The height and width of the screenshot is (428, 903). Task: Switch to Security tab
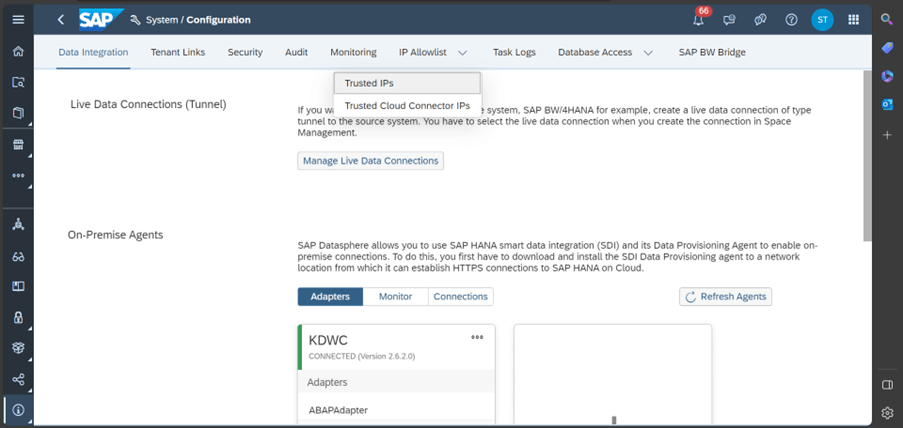point(245,52)
